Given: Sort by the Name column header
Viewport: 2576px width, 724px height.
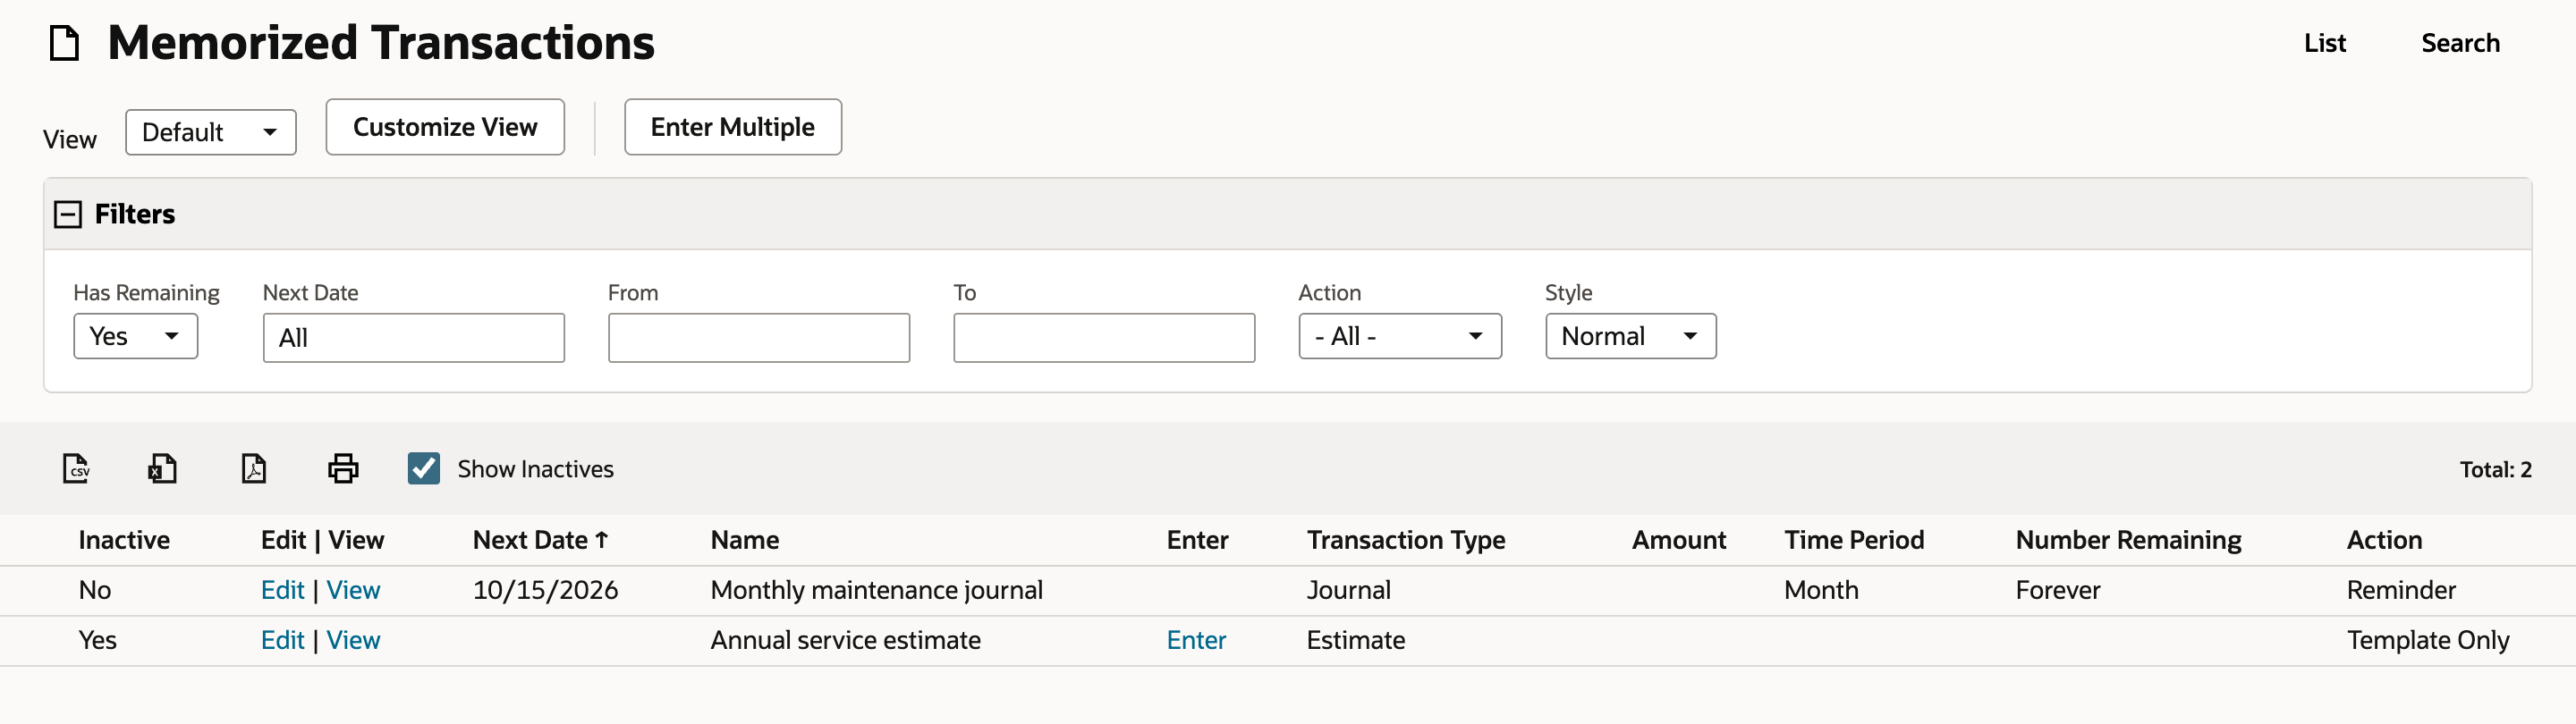Looking at the screenshot, I should 745,540.
